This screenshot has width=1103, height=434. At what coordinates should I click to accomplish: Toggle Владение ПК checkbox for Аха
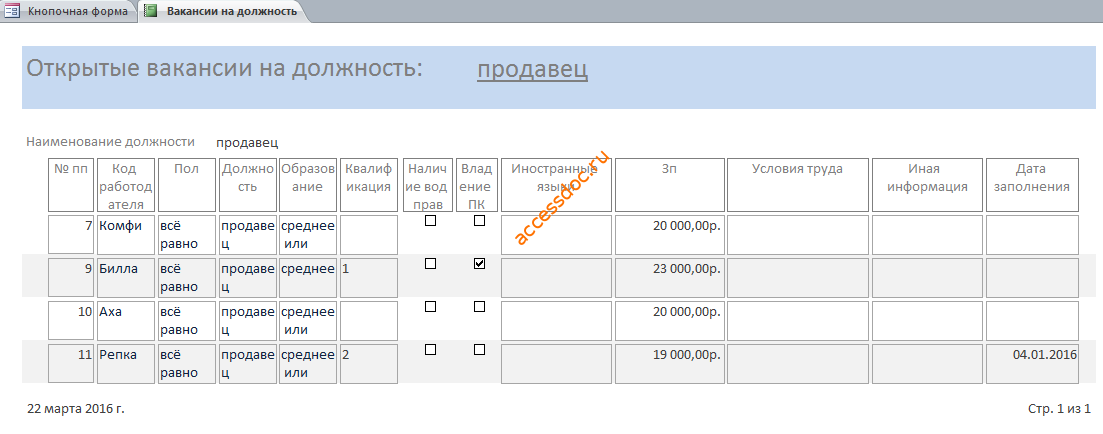pyautogui.click(x=480, y=307)
